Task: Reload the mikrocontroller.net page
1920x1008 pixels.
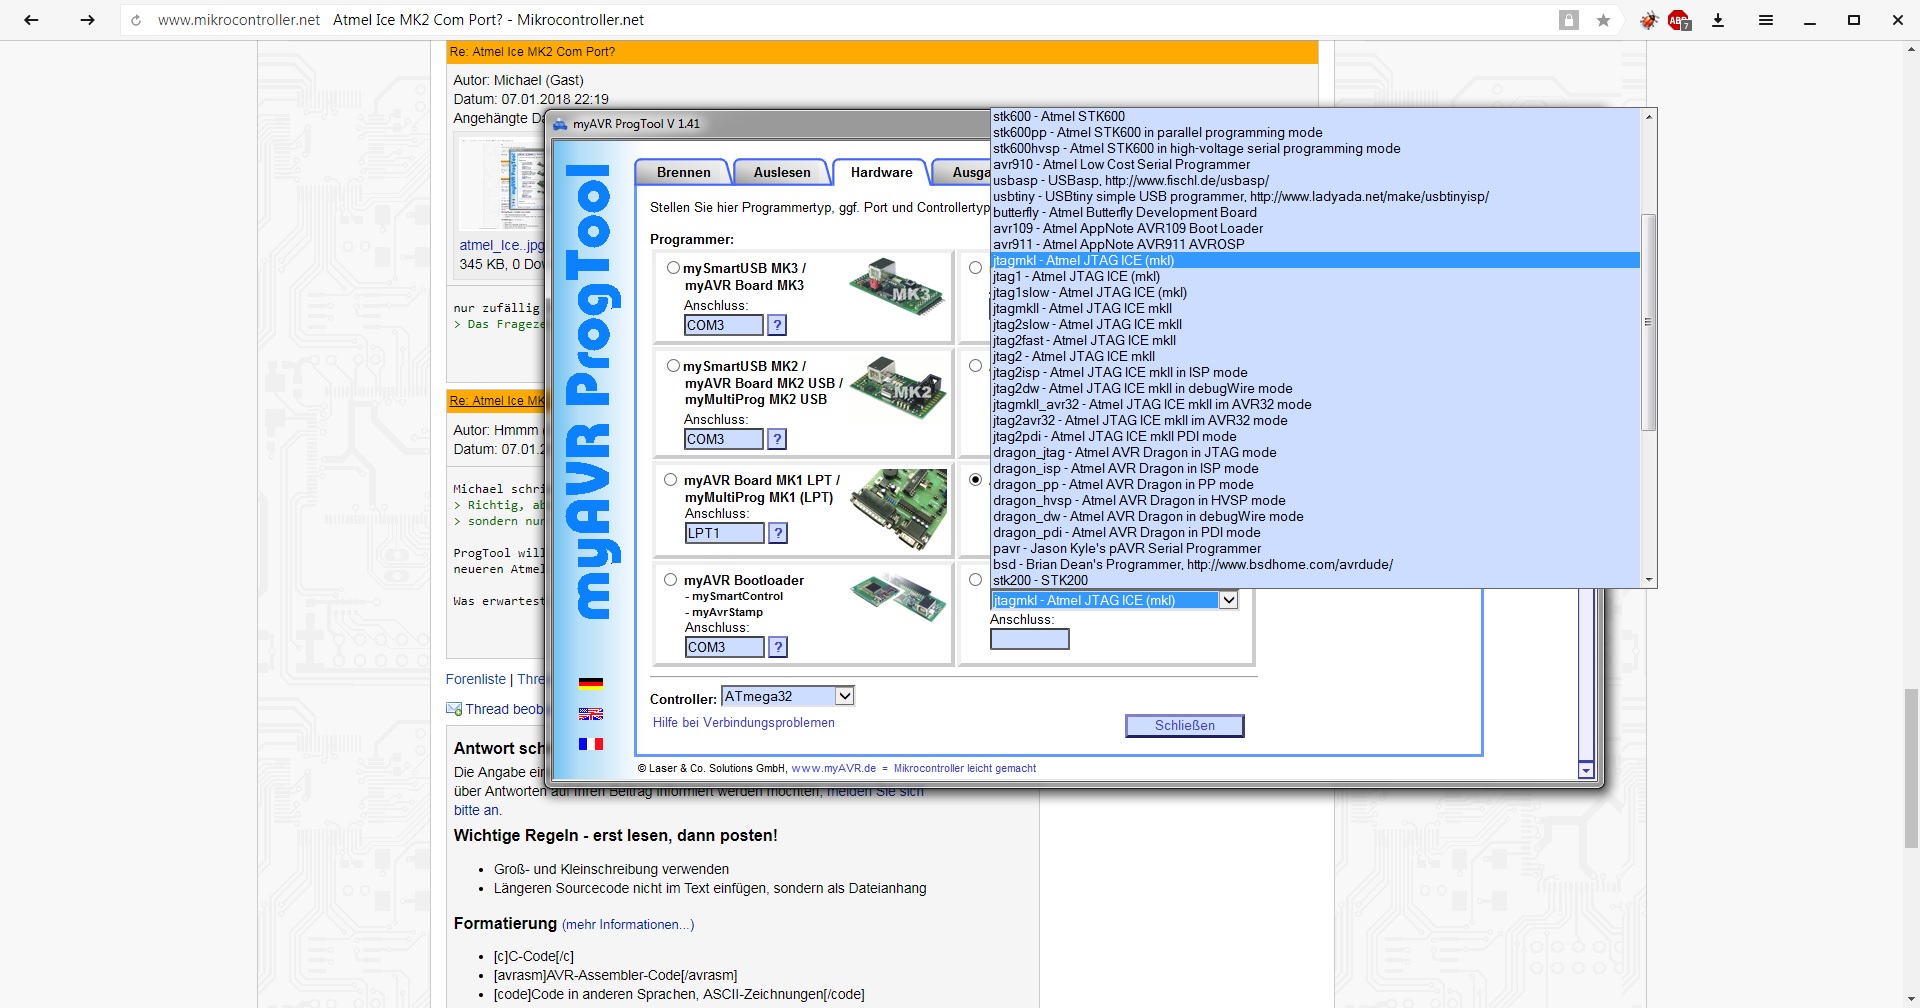Action: 136,20
